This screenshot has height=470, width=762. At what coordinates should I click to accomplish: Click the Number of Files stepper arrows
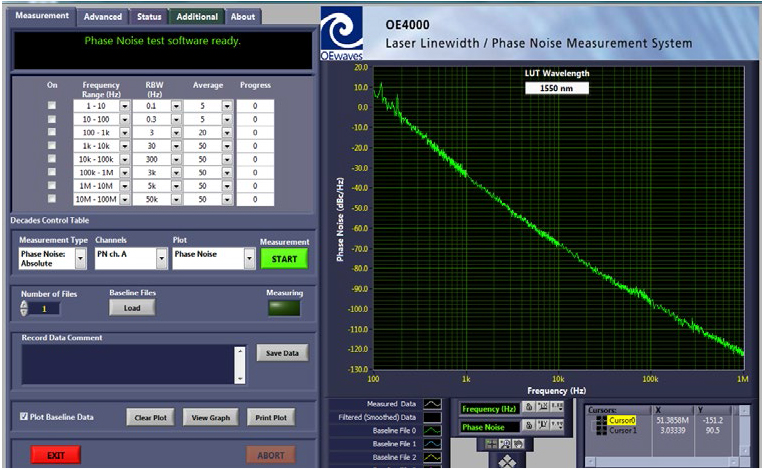(x=24, y=308)
